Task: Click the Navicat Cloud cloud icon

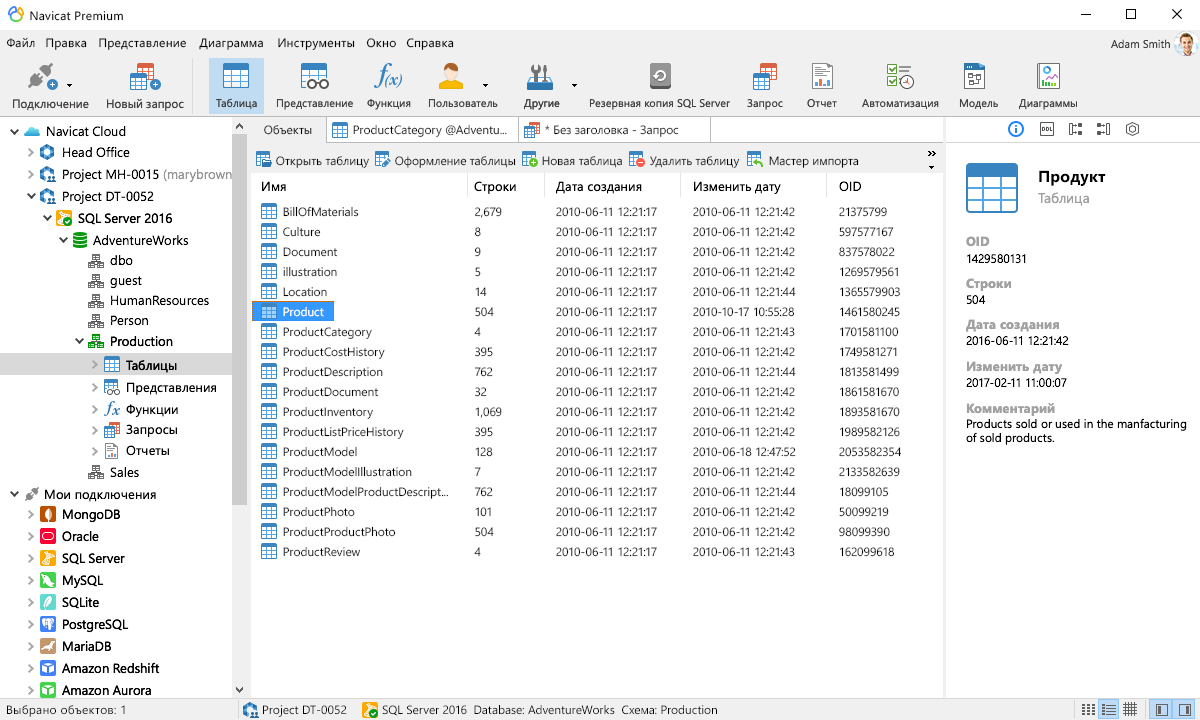Action: 32,131
